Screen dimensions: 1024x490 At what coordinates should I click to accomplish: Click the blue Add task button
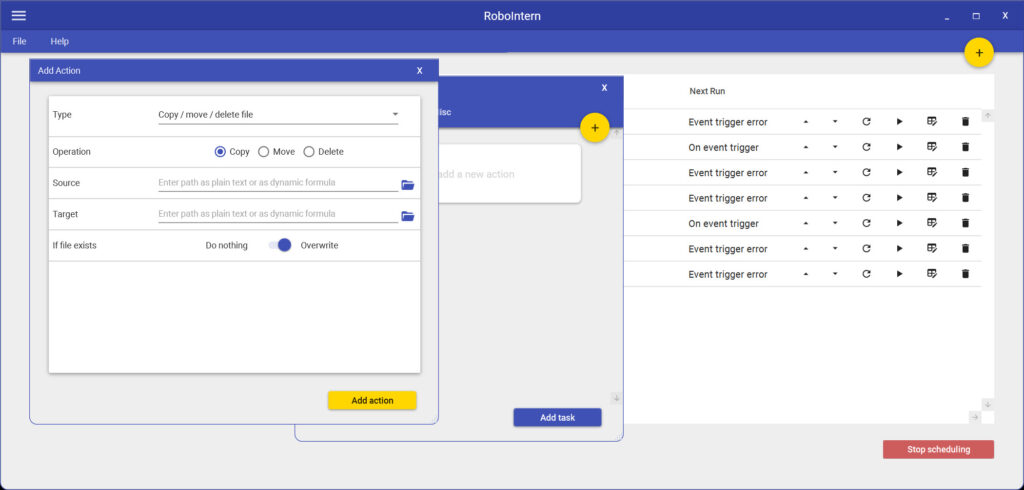coord(557,417)
